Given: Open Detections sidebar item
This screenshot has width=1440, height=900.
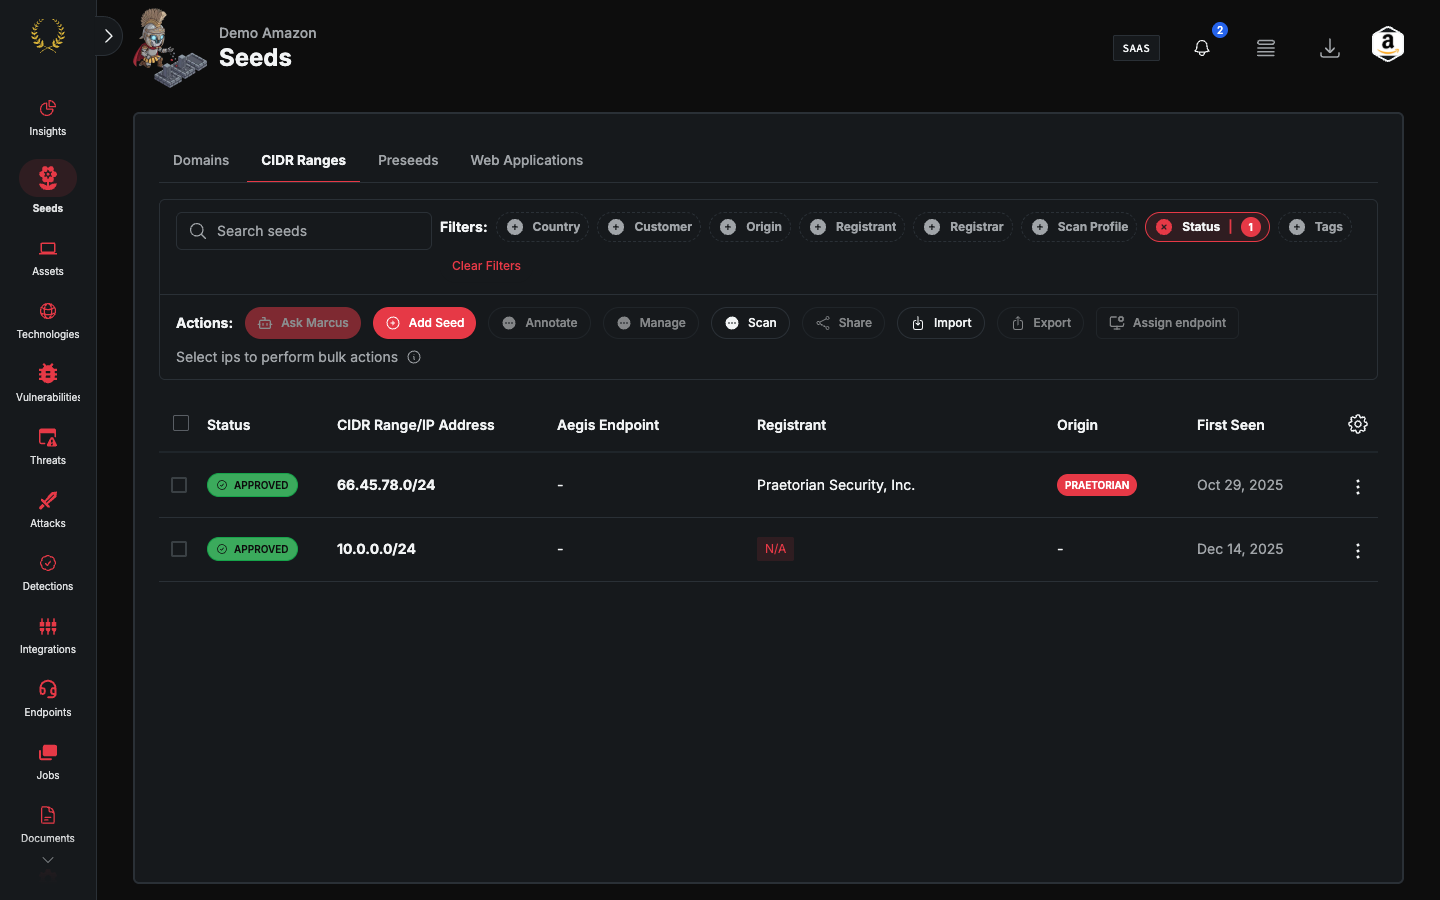Looking at the screenshot, I should pos(48,573).
